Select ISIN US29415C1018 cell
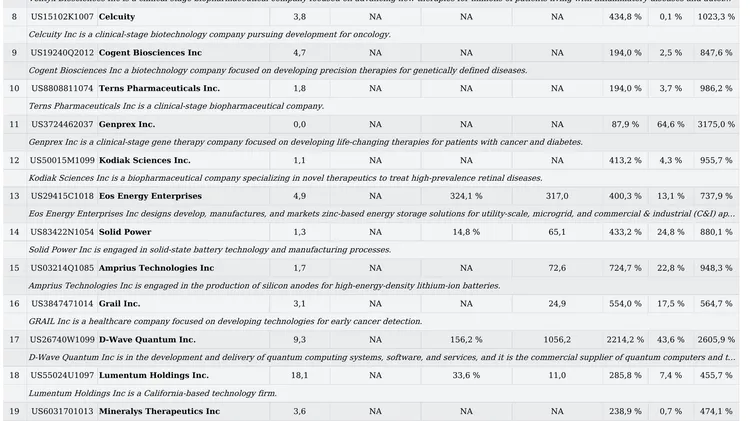Image resolution: width=750 pixels, height=421 pixels. (x=62, y=197)
